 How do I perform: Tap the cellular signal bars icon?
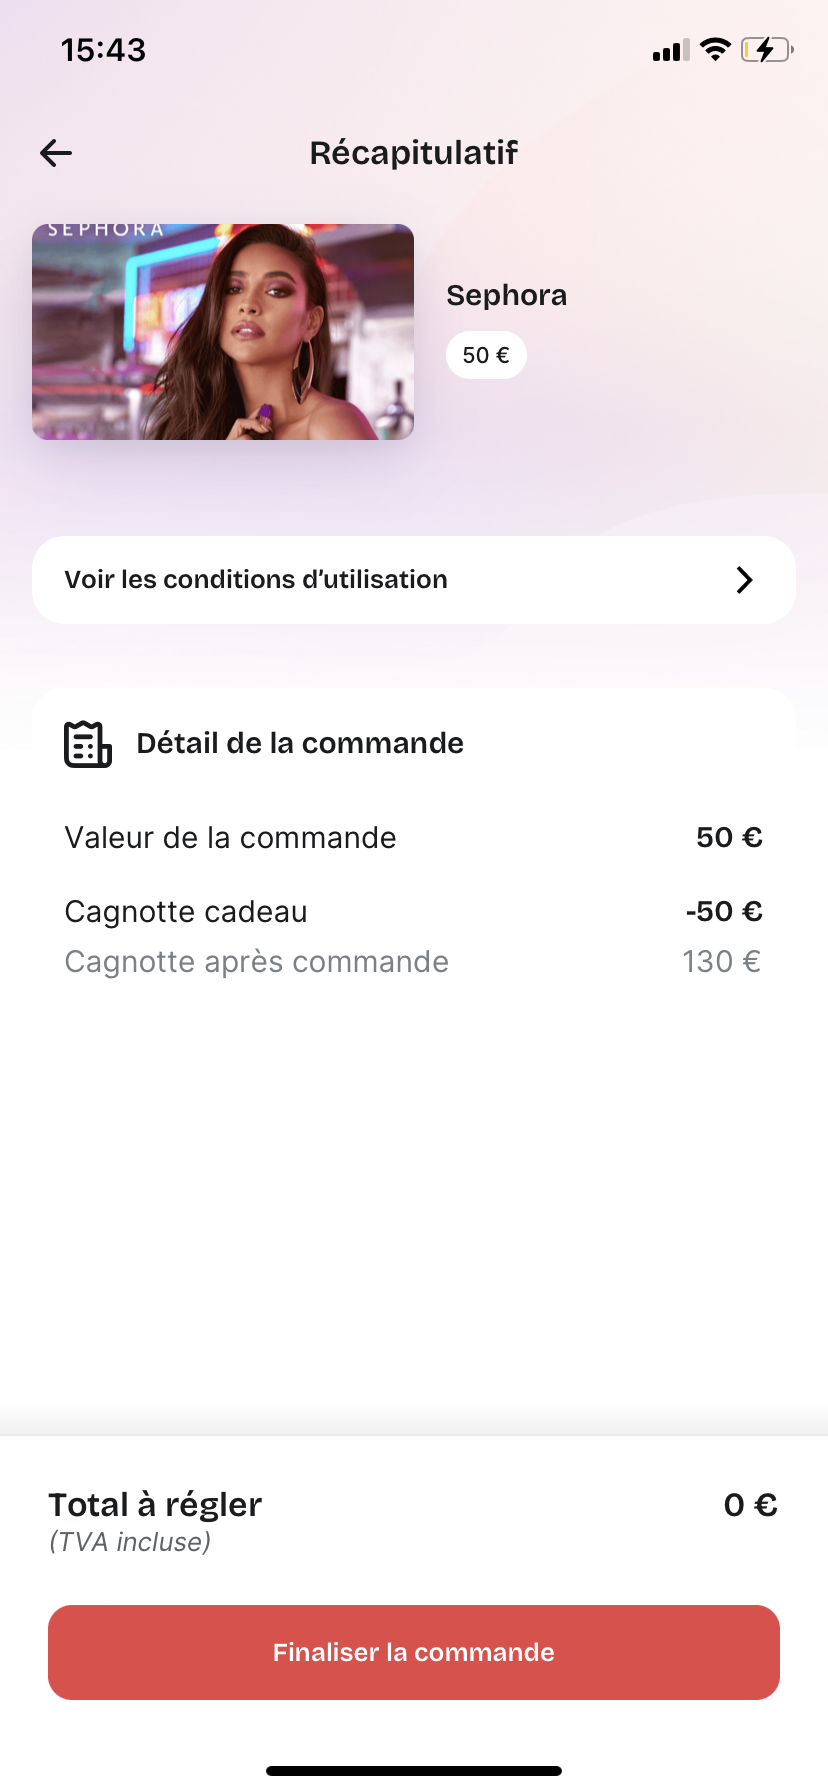[671, 50]
